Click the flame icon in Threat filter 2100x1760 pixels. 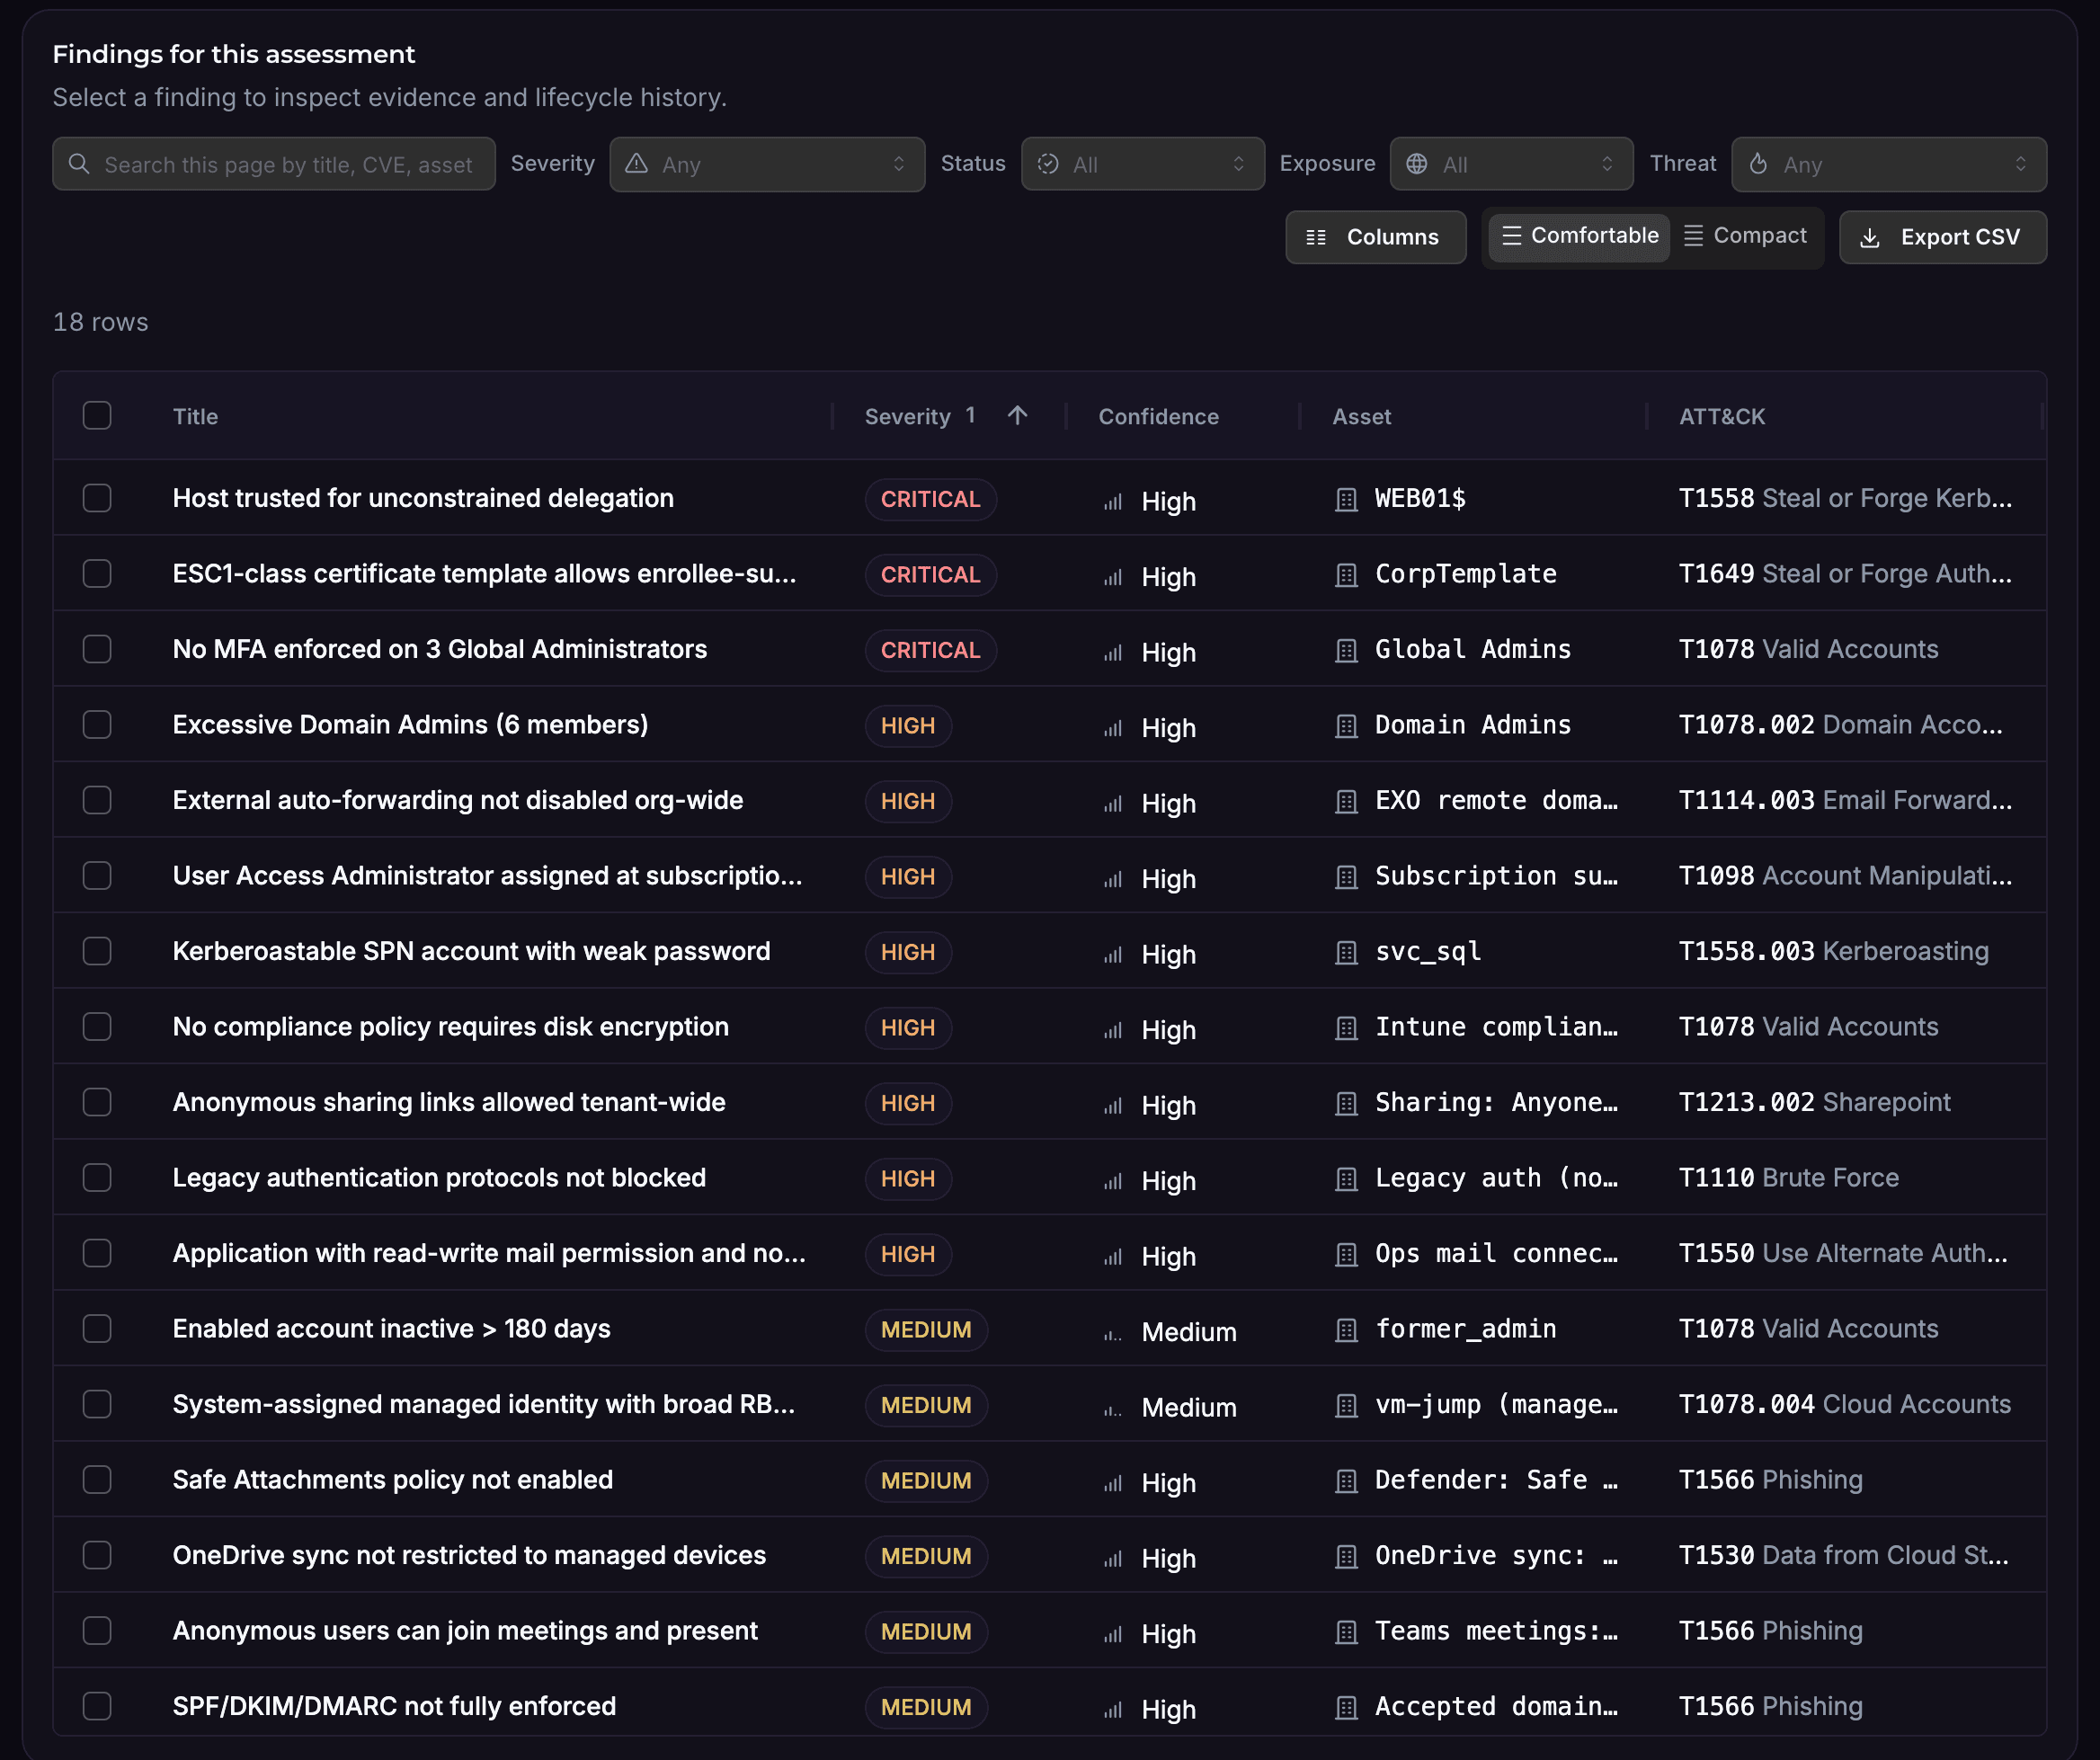click(1758, 164)
